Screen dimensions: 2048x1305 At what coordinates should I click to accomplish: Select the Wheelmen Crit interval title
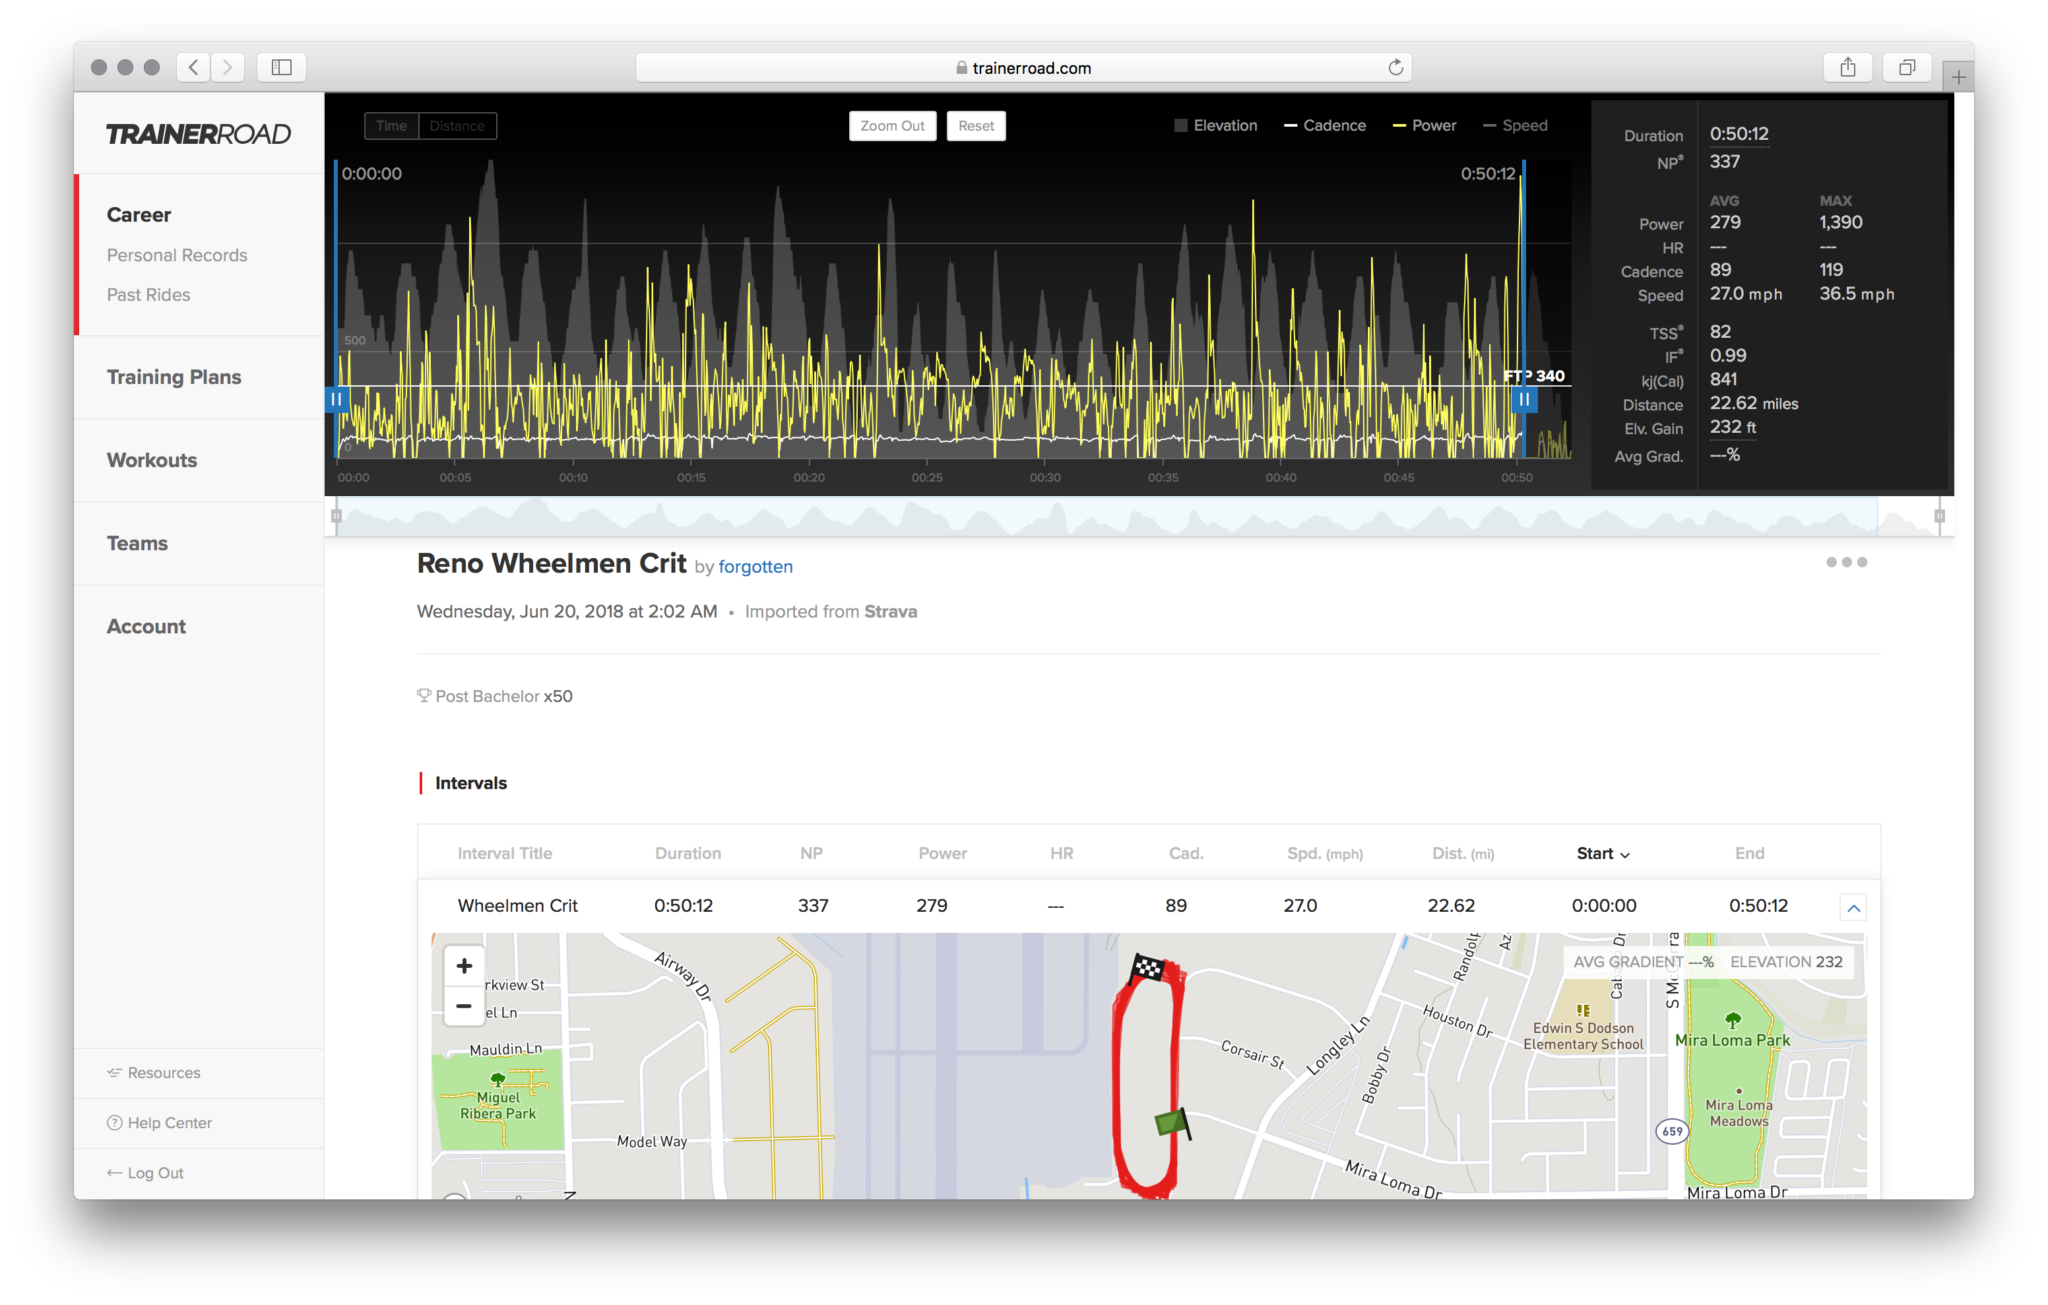click(x=517, y=905)
